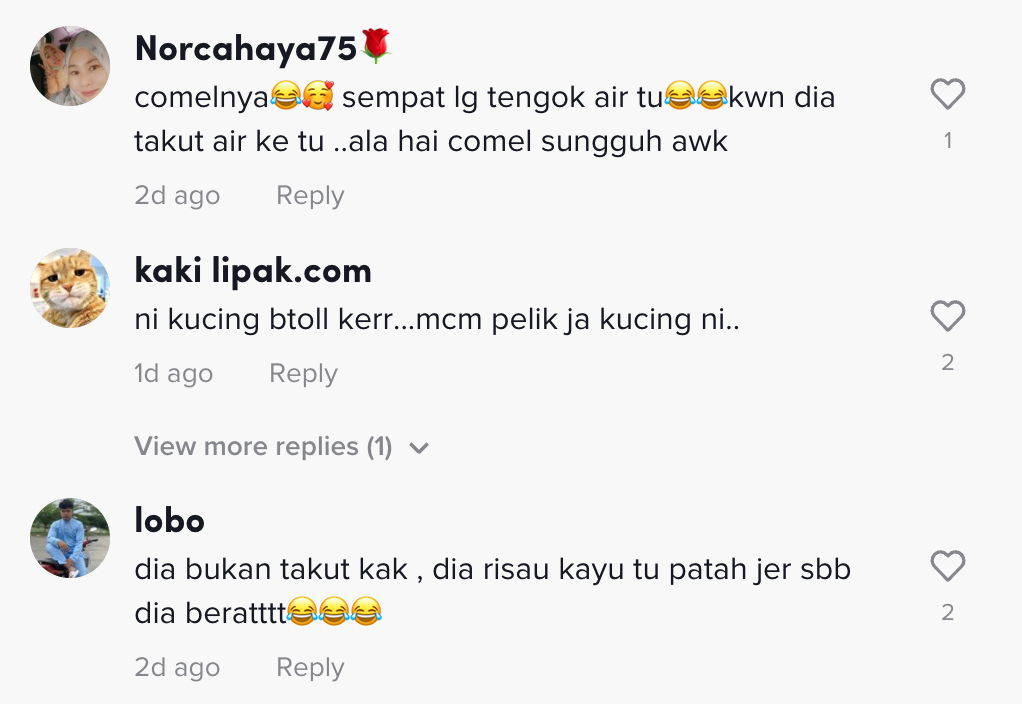Screen dimensions: 1022x704
Task: Open the orange cat avatar of kaki lipak.com
Action: [x=70, y=288]
